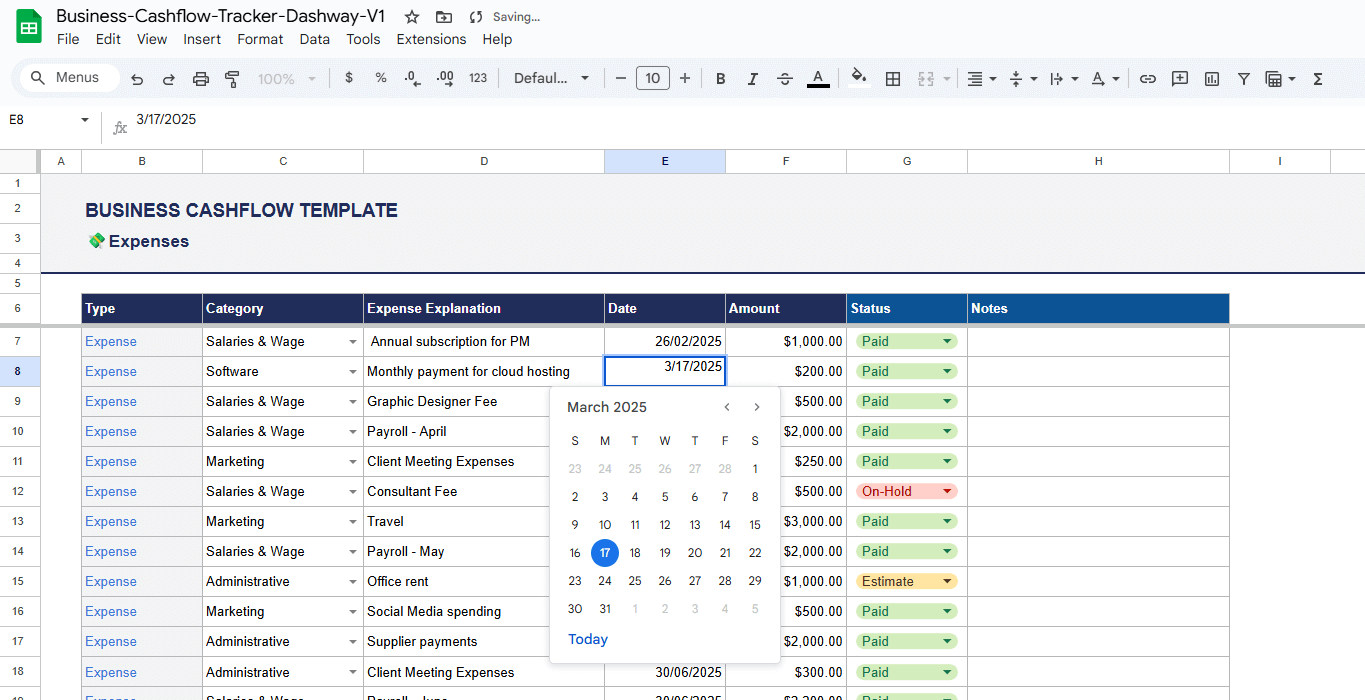Click Today link in the date picker
1365x700 pixels.
pyautogui.click(x=588, y=639)
